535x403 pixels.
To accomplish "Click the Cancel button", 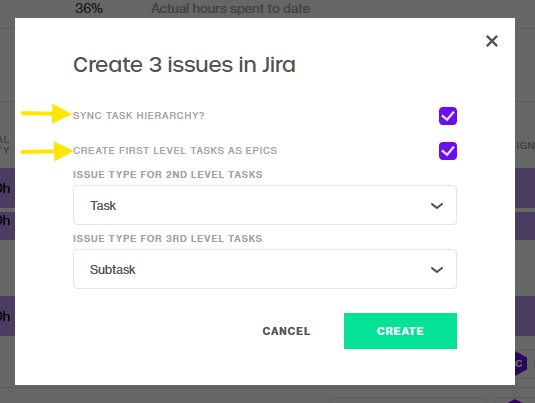I will [x=286, y=331].
